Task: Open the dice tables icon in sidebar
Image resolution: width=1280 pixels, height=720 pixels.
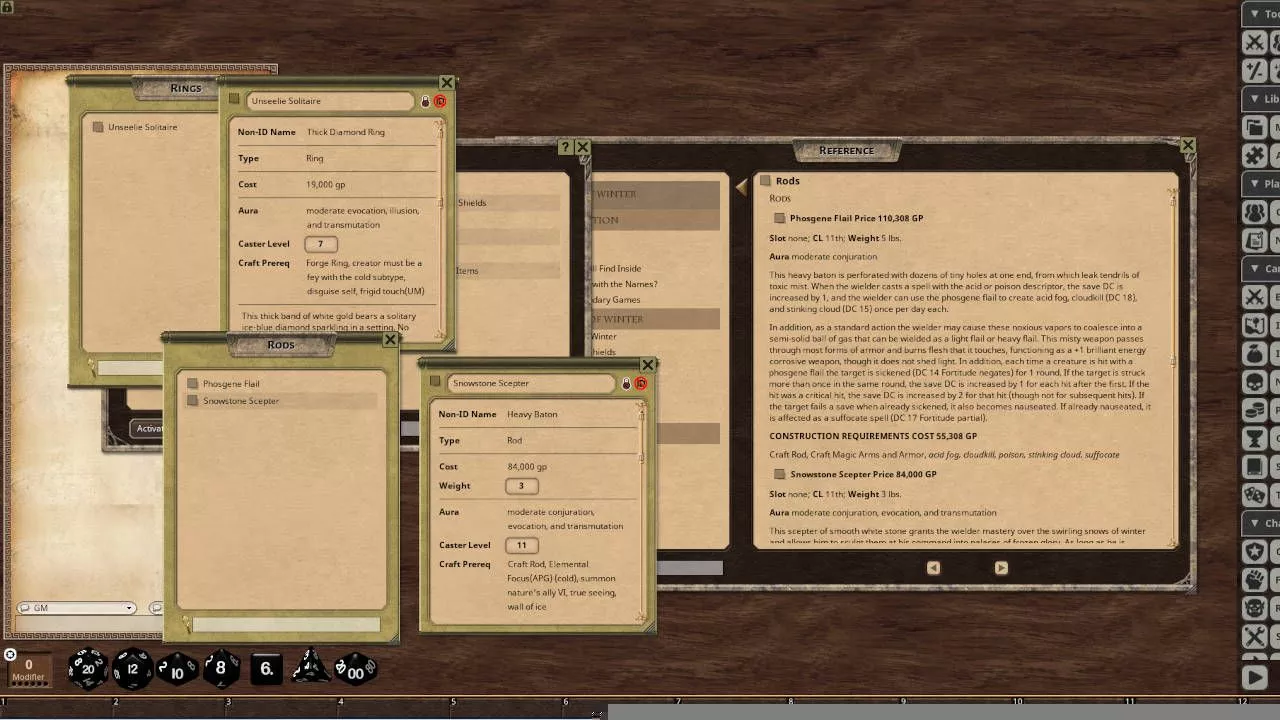Action: [1254, 495]
